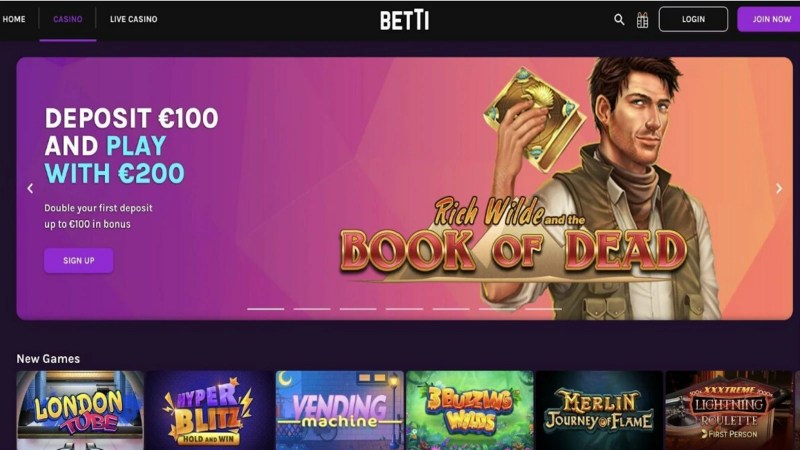Screen dimensions: 800x450
Task: Advance banner with right arrow
Action: pos(779,188)
